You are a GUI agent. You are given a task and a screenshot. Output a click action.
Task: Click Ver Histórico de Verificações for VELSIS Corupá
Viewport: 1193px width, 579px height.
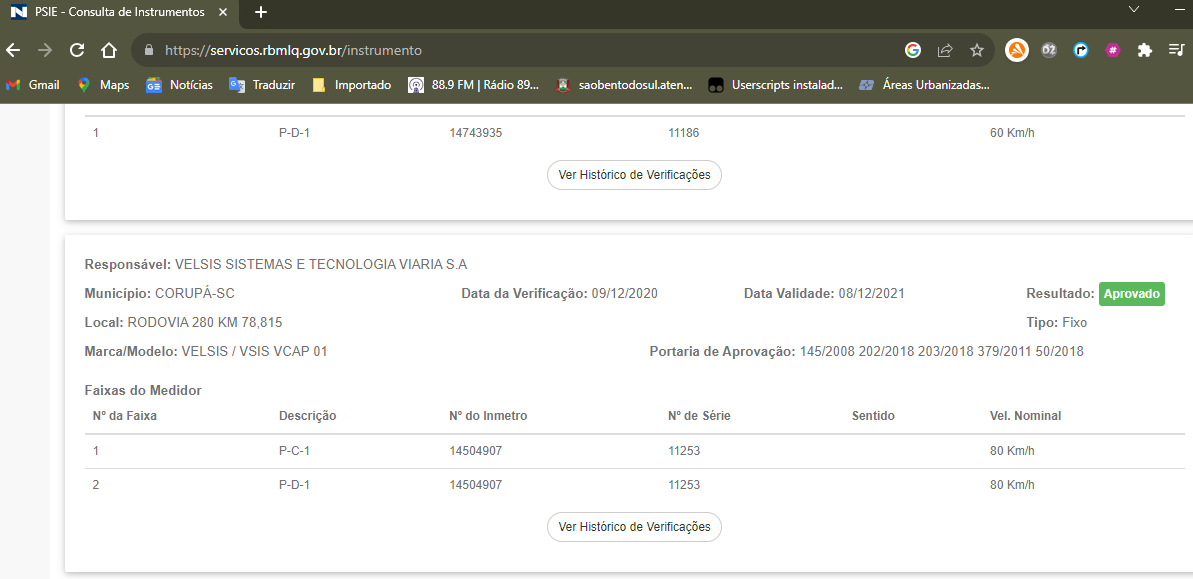(x=634, y=527)
